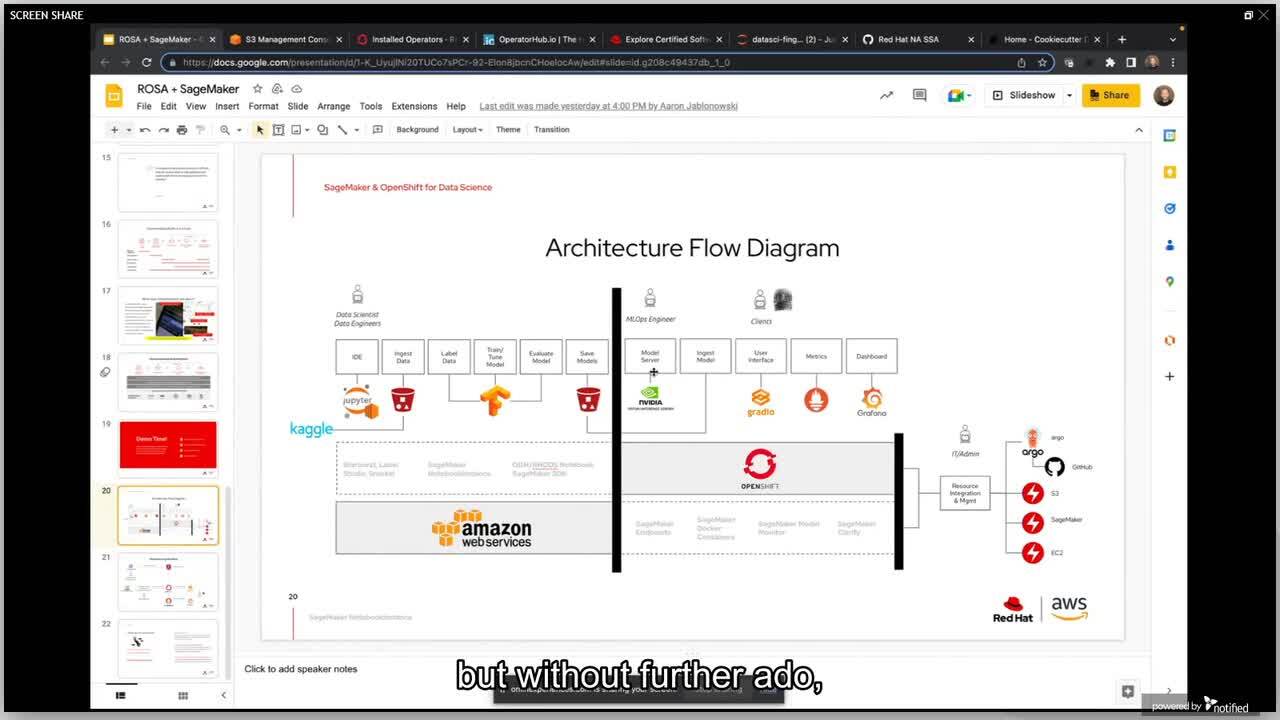Click the yellow Share button
This screenshot has width=1280, height=720.
1110,95
